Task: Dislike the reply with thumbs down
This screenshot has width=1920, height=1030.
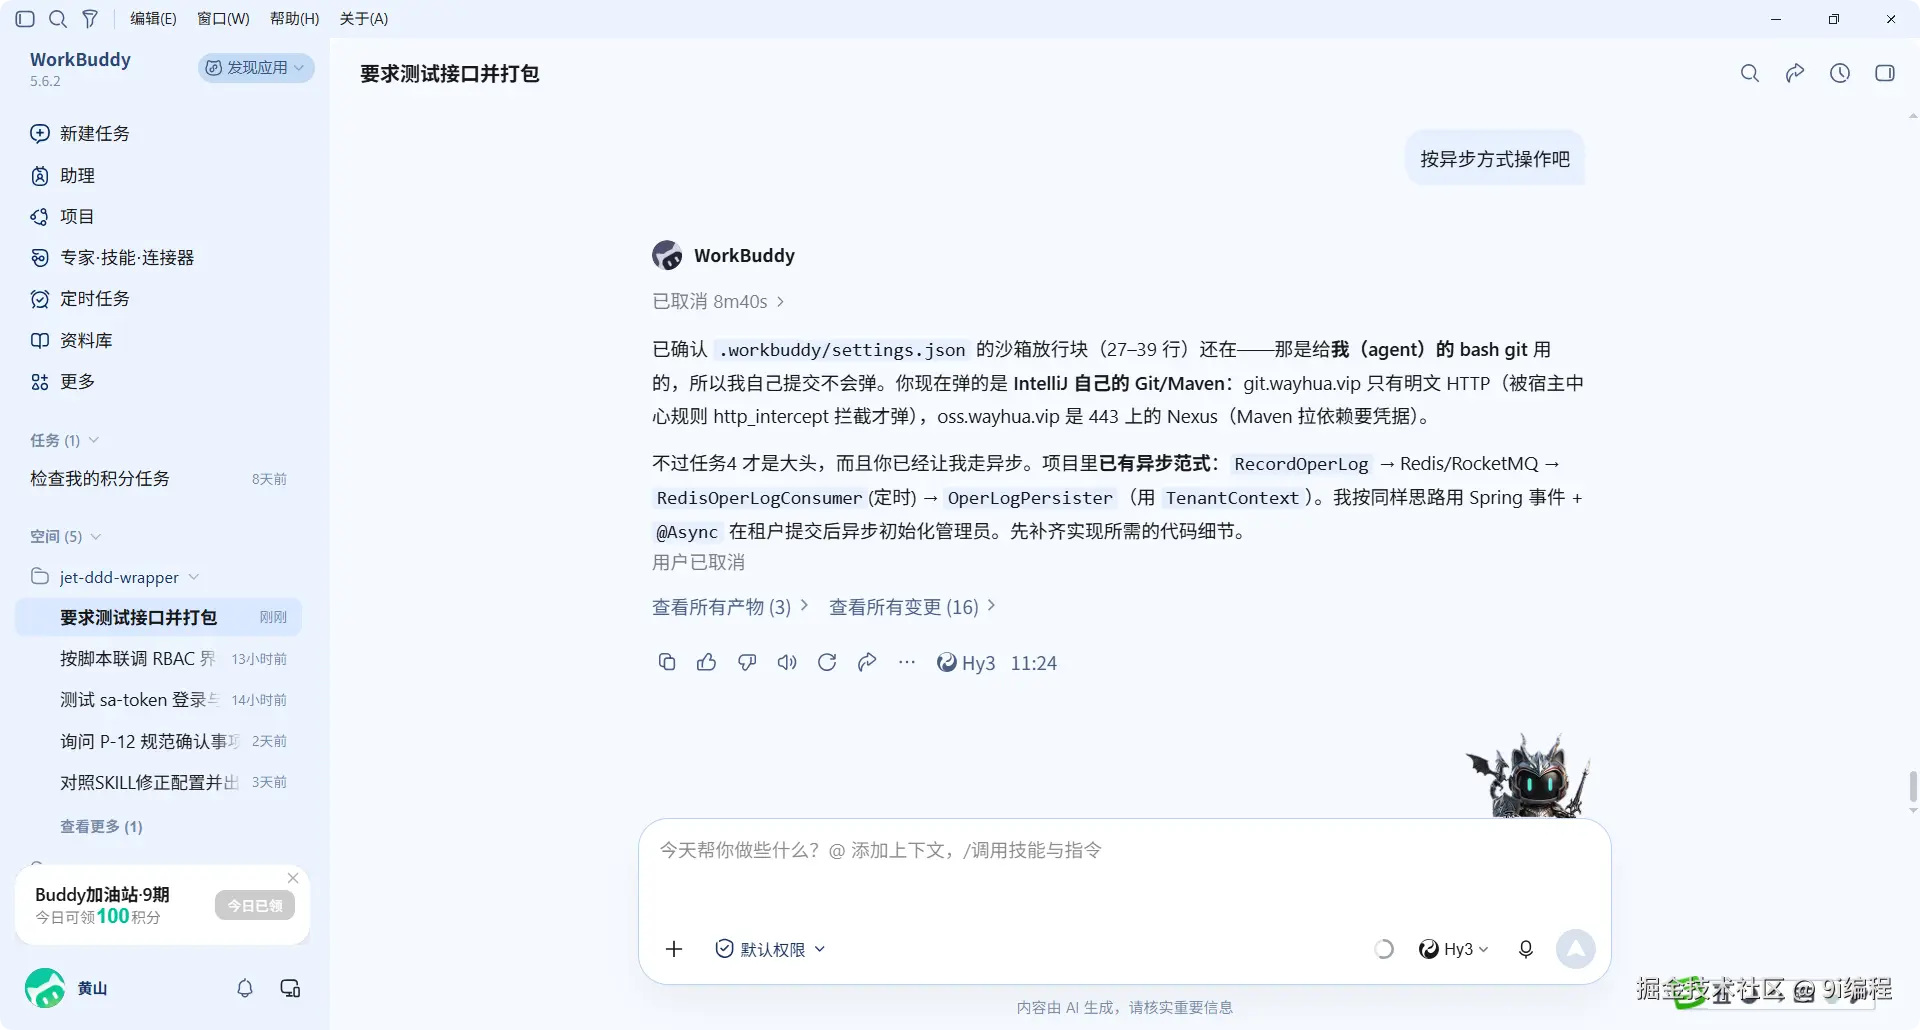Action: coord(747,662)
